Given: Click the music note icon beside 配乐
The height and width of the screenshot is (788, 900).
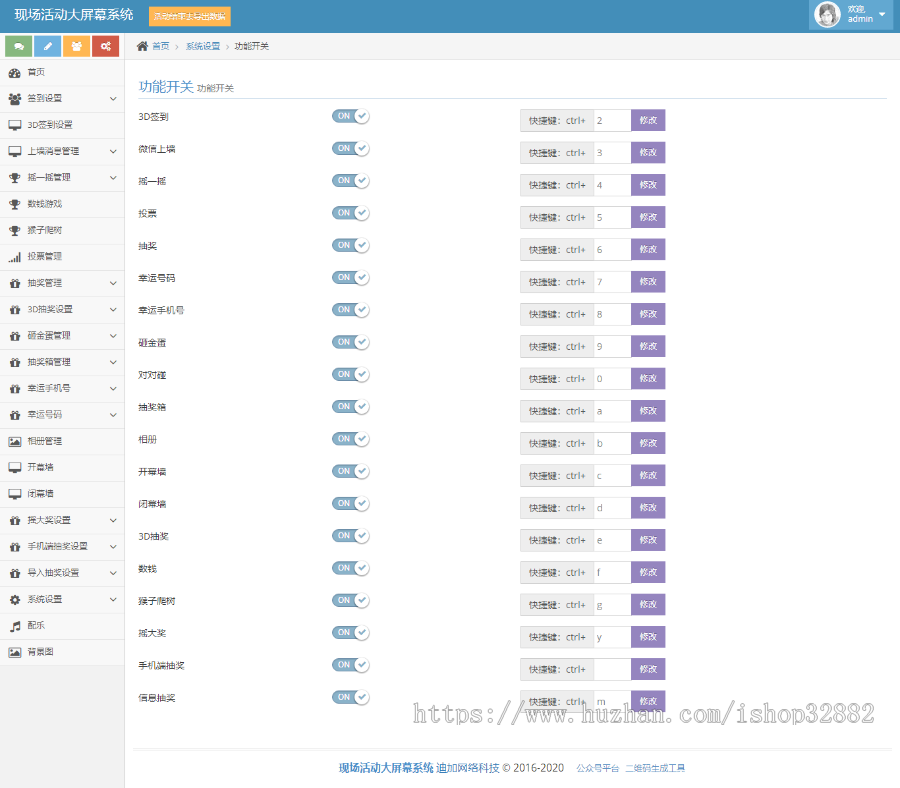Looking at the screenshot, I should point(14,626).
